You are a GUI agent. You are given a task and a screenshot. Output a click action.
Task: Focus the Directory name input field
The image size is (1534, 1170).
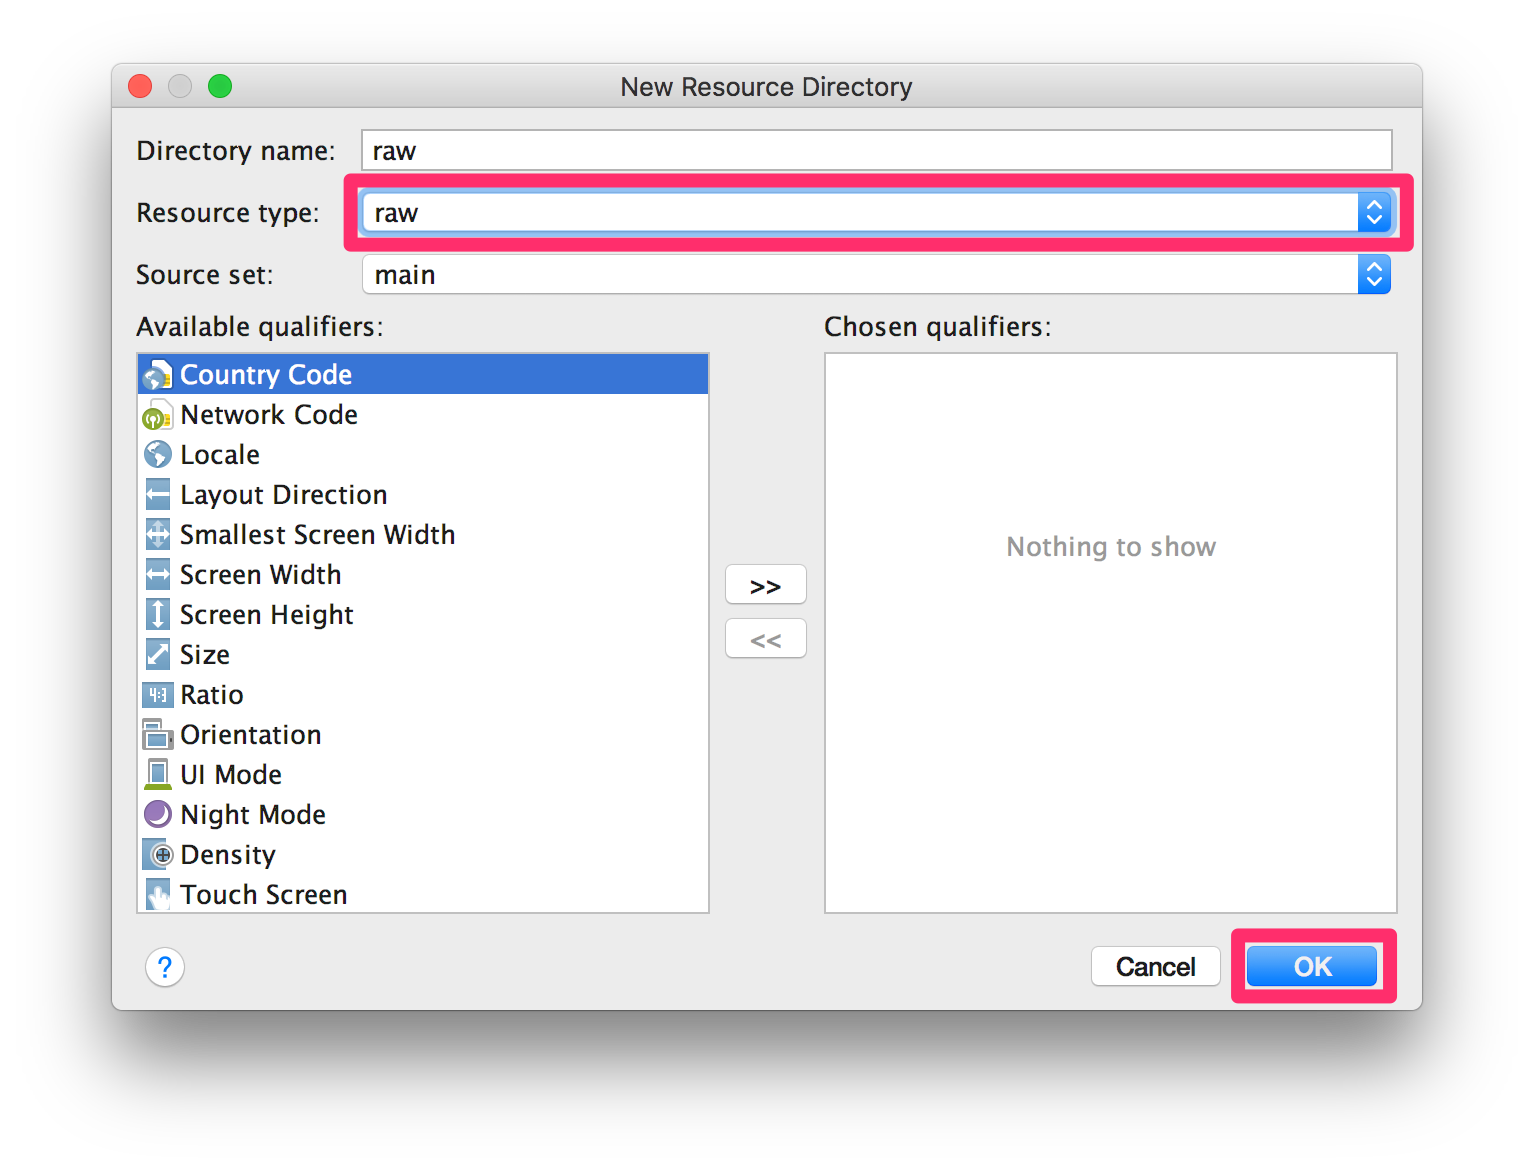[876, 150]
